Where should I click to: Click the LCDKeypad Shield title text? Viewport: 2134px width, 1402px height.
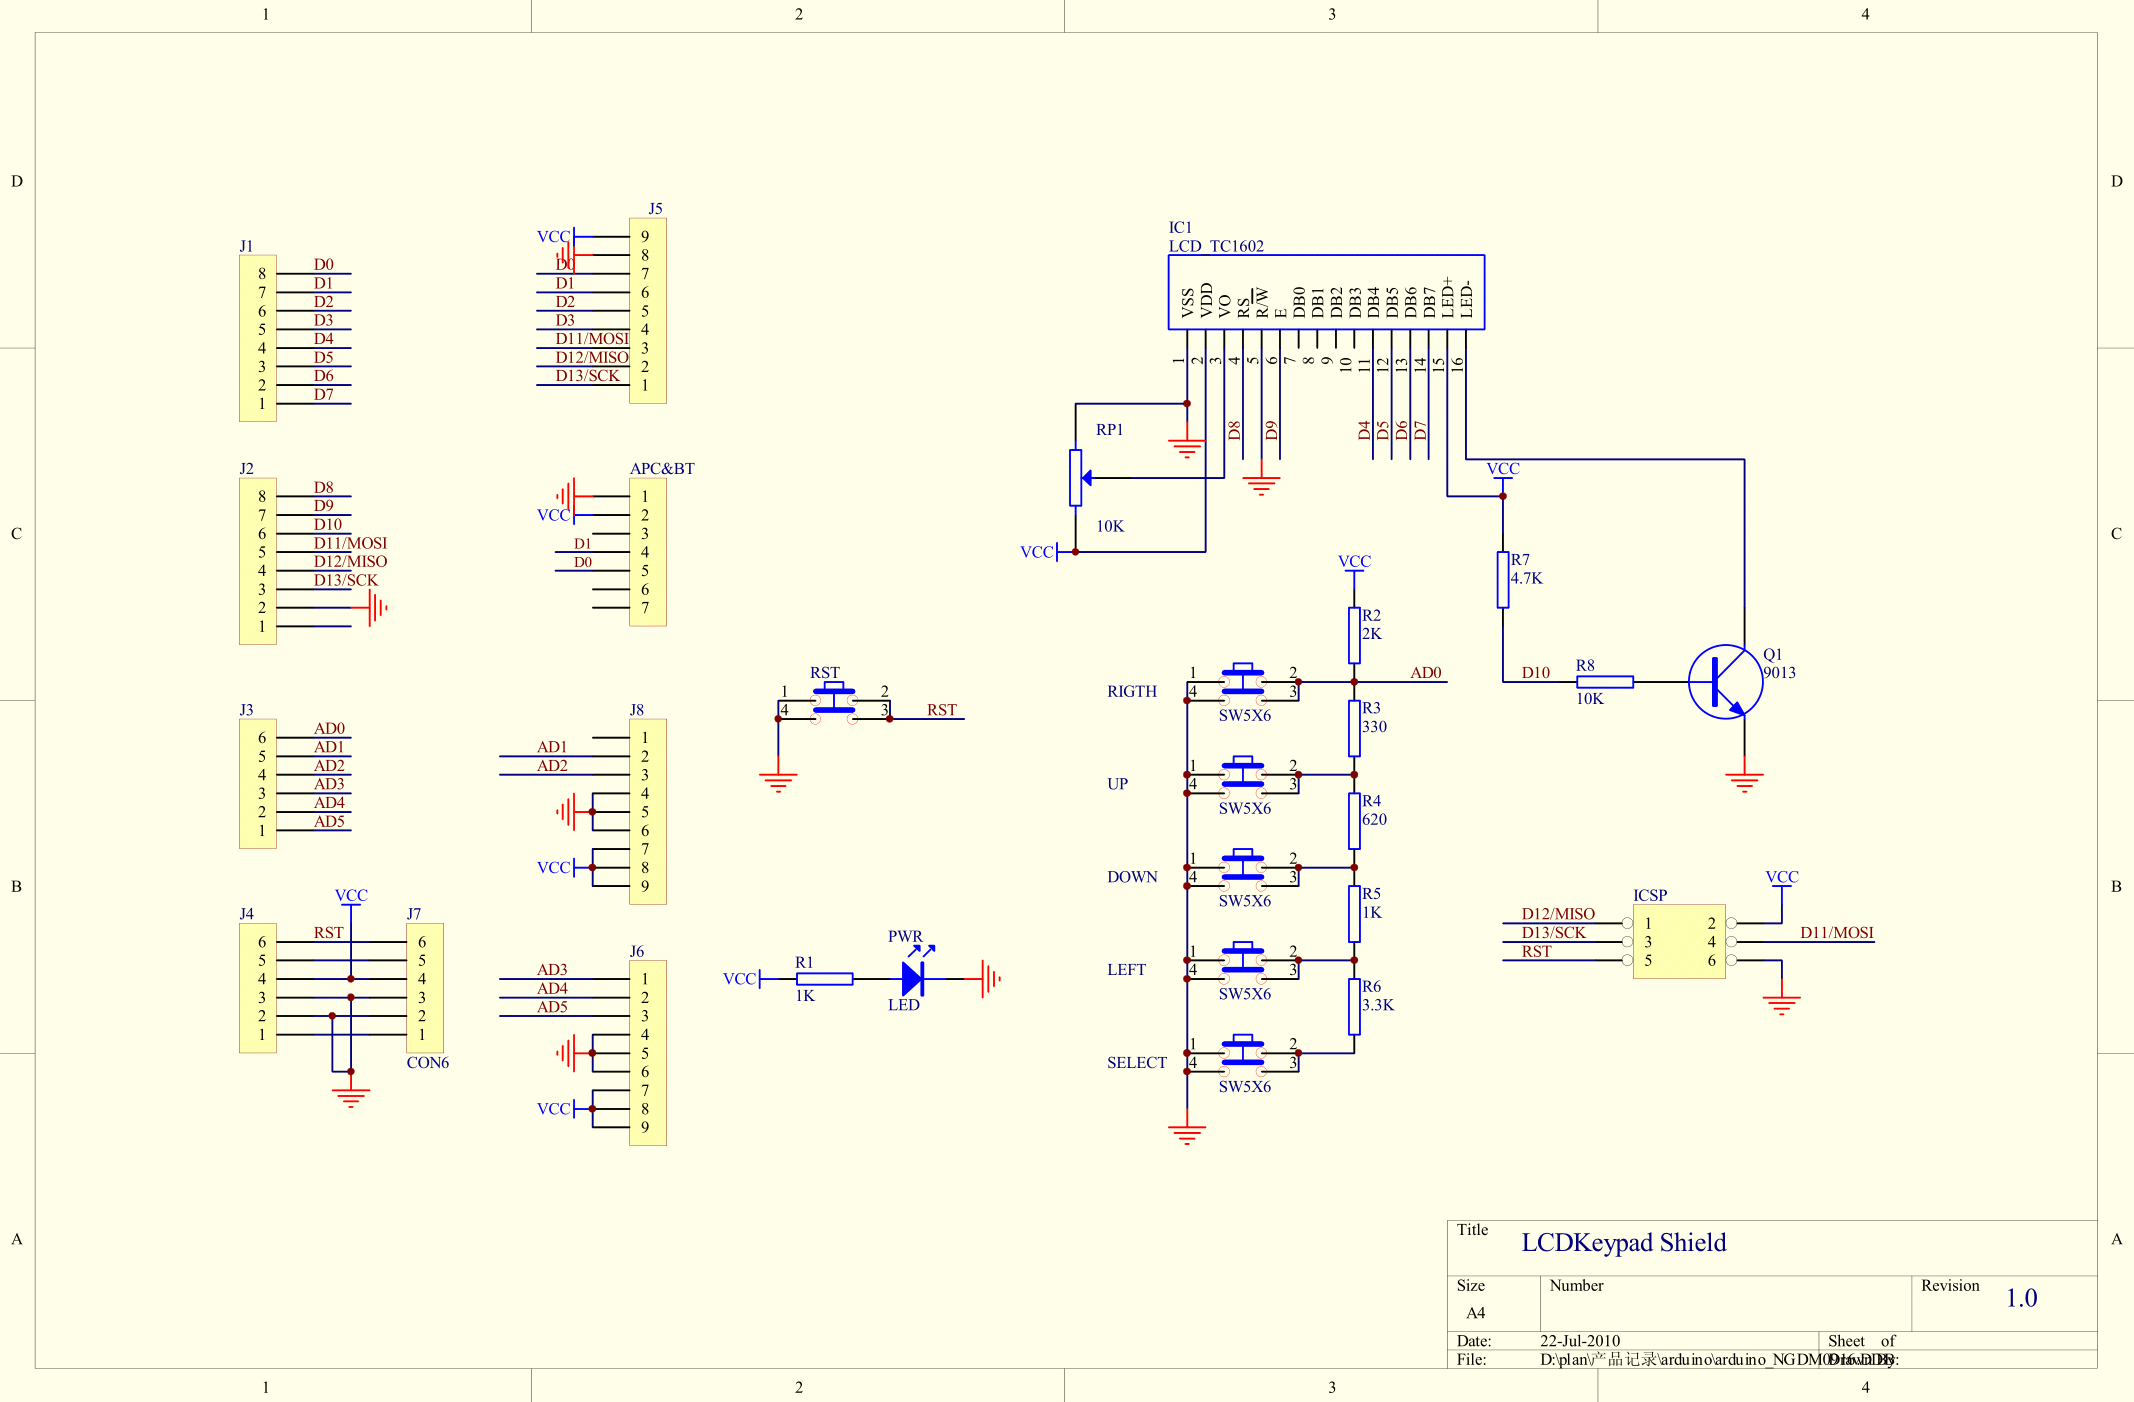(1623, 1243)
